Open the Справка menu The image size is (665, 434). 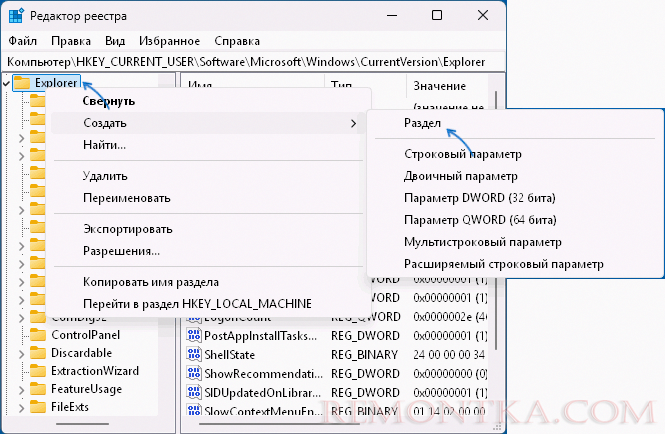tap(237, 41)
